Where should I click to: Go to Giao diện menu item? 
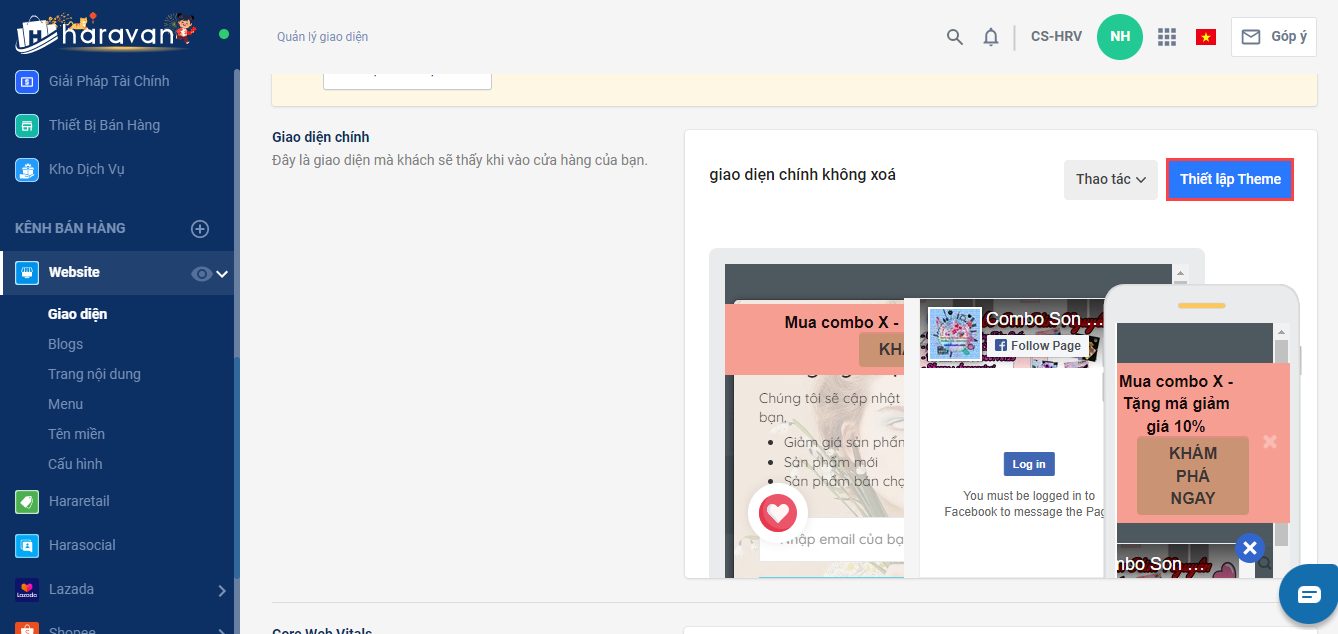pyautogui.click(x=77, y=314)
